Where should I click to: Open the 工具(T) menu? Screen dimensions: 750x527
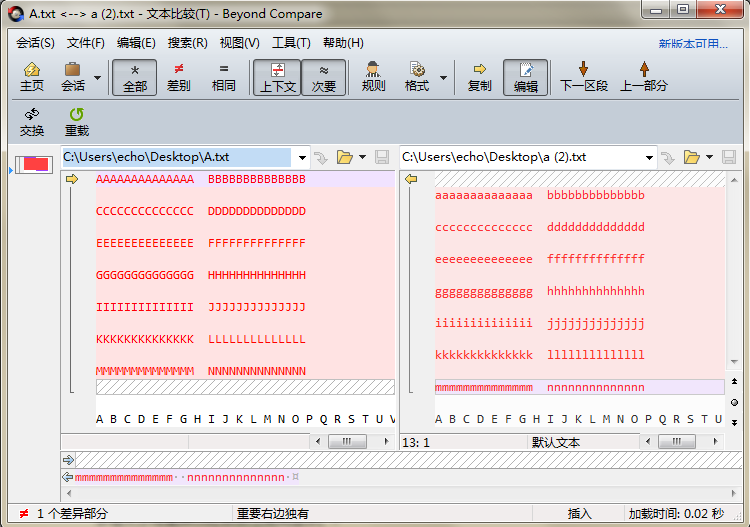click(291, 43)
